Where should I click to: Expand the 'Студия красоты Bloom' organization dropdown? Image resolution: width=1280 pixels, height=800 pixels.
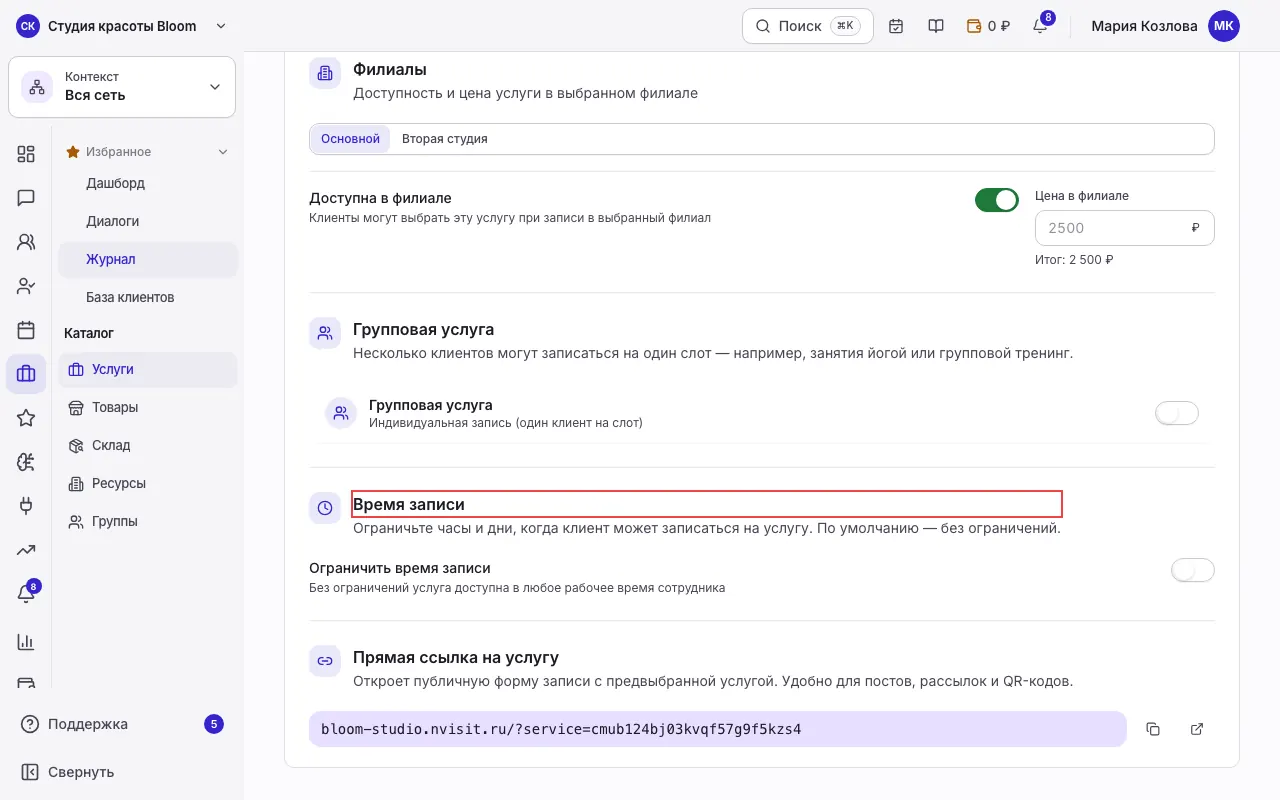pyautogui.click(x=122, y=26)
